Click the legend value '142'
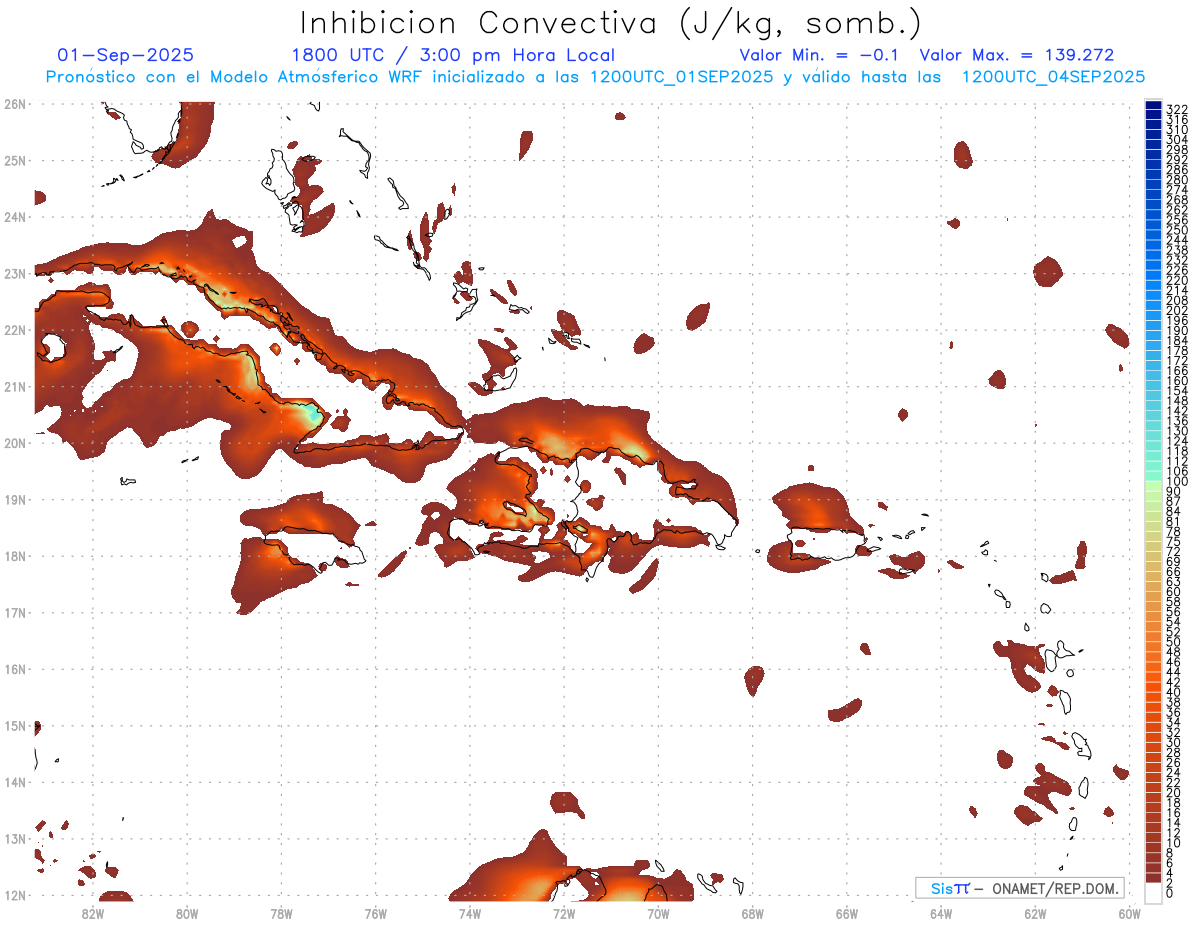1200x927 pixels. (1177, 411)
